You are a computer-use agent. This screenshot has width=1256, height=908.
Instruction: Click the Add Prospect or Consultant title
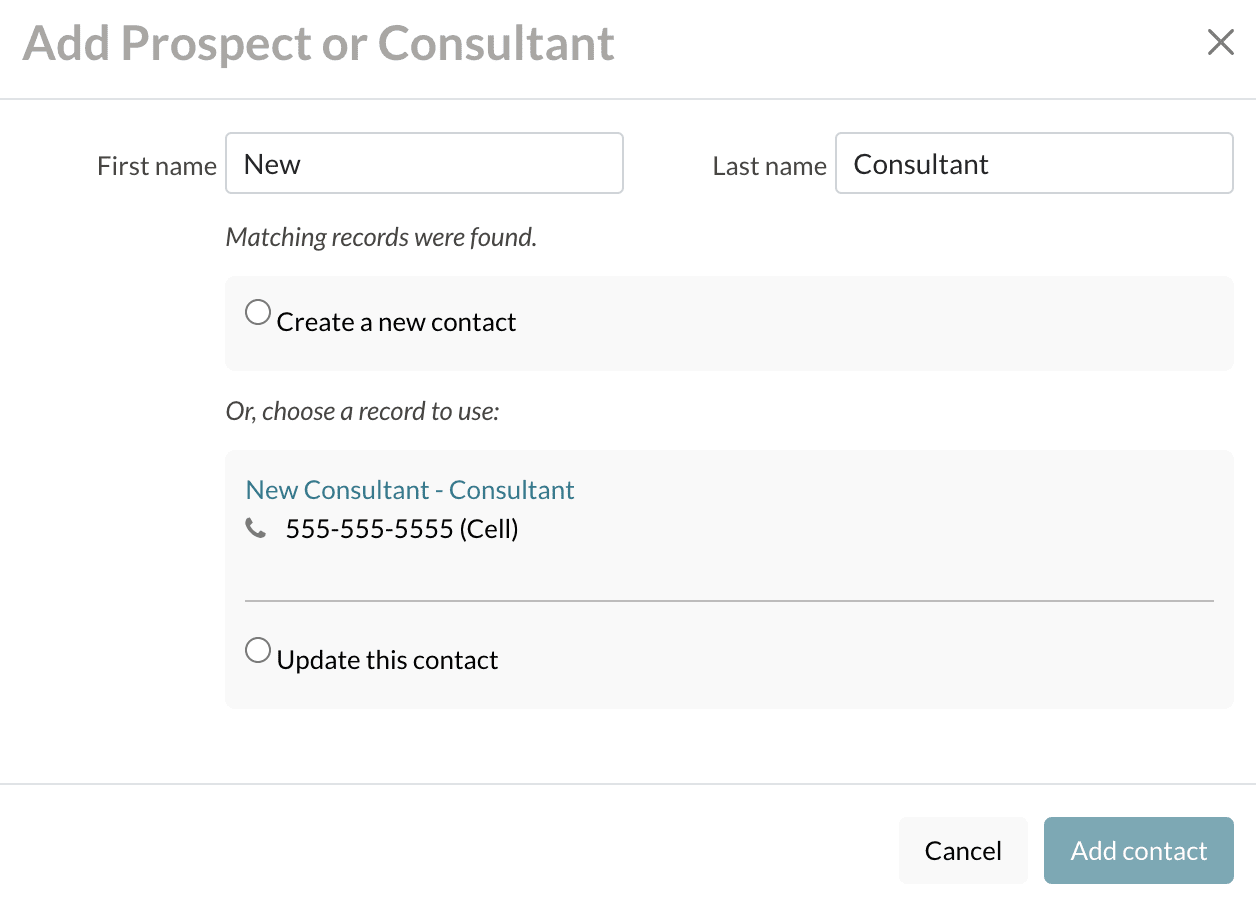coord(318,44)
